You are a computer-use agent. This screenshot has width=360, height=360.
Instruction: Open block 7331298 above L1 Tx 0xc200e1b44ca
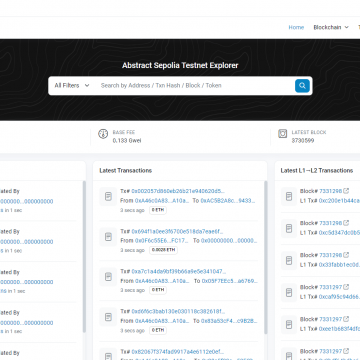[331, 191]
